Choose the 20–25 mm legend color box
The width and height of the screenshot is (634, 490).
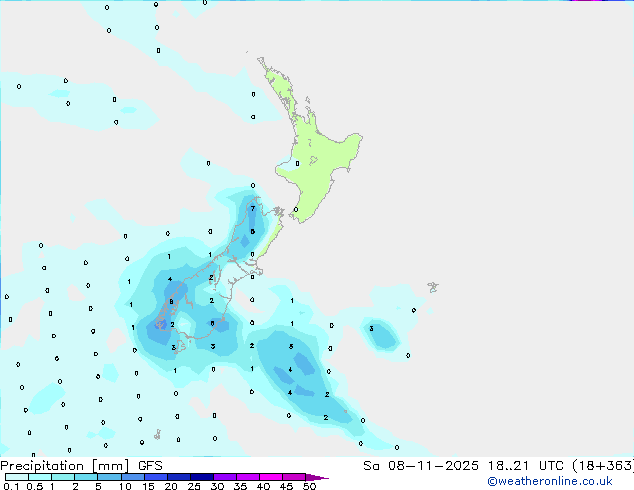coord(179,477)
